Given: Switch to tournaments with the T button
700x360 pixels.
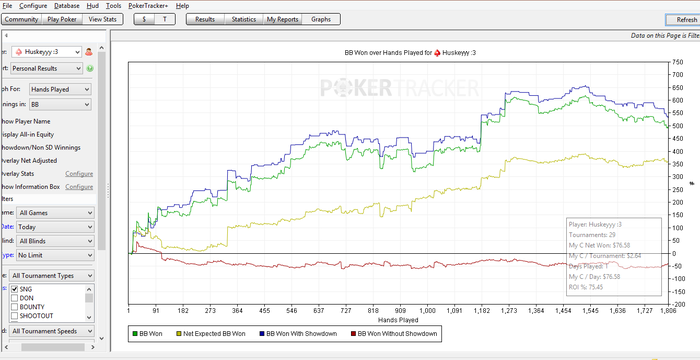Looking at the screenshot, I should 165,19.
